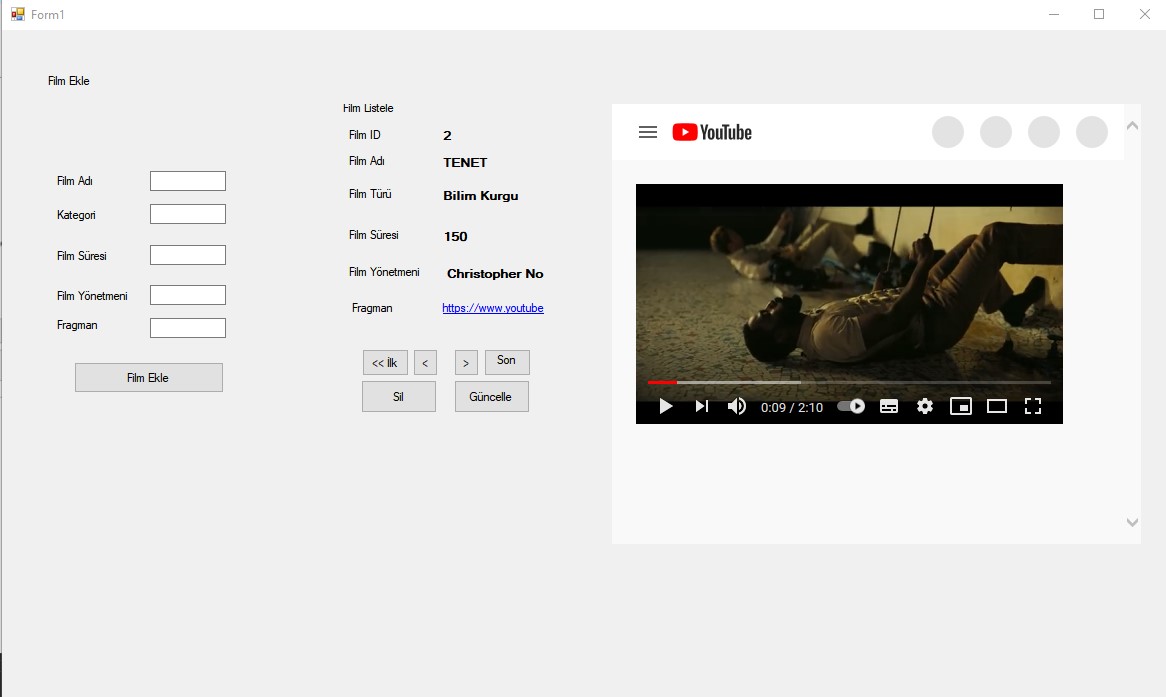The image size is (1166, 697).
Task: Click the TENET film name text
Action: [466, 162]
